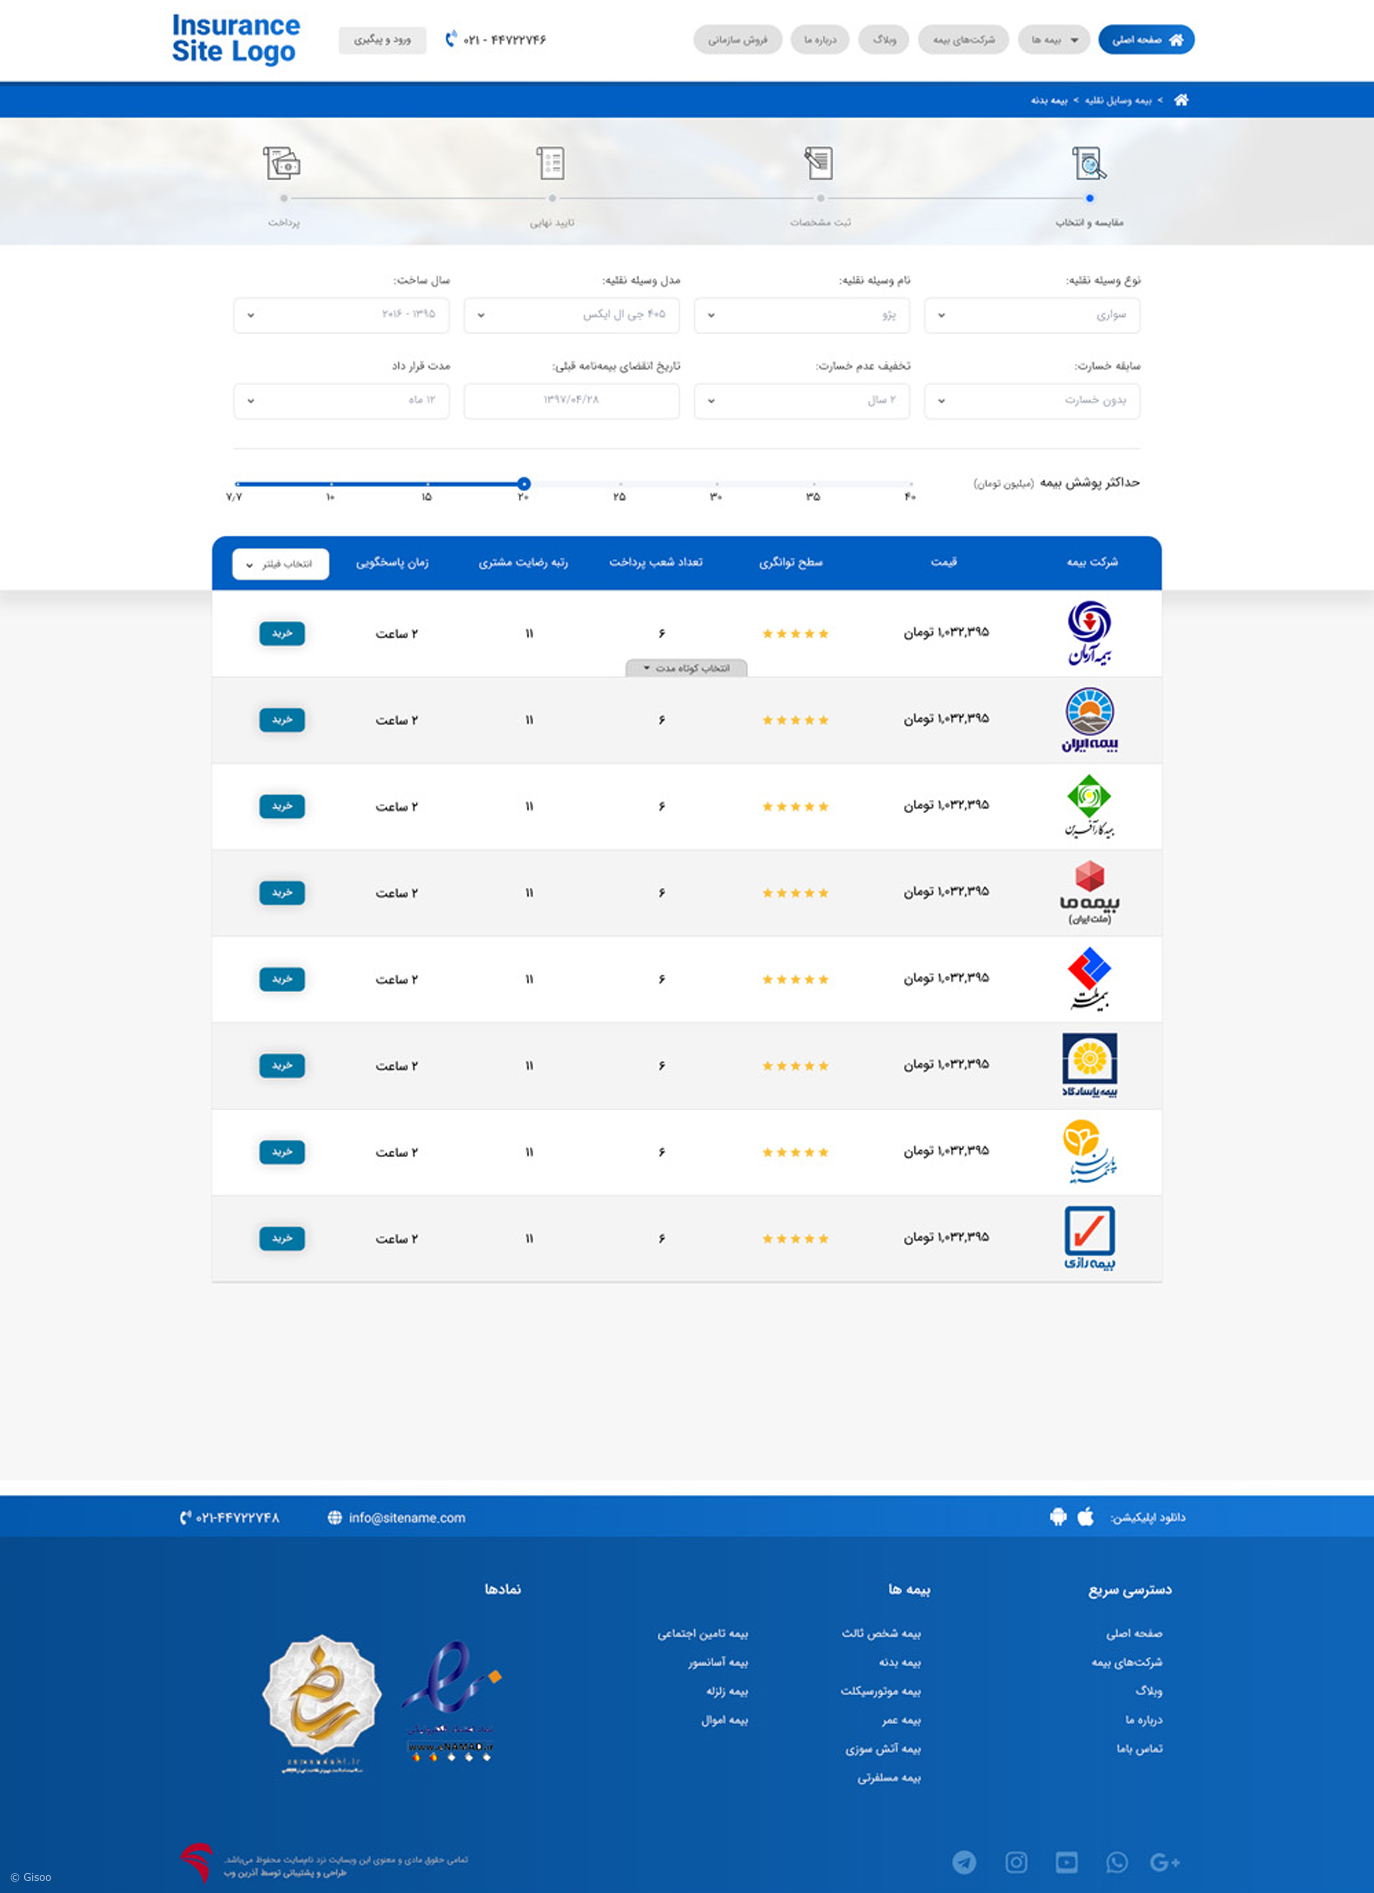Viewport: 1374px width, 1893px height.
Task: Click the home icon in breadcrumb
Action: point(1181,100)
